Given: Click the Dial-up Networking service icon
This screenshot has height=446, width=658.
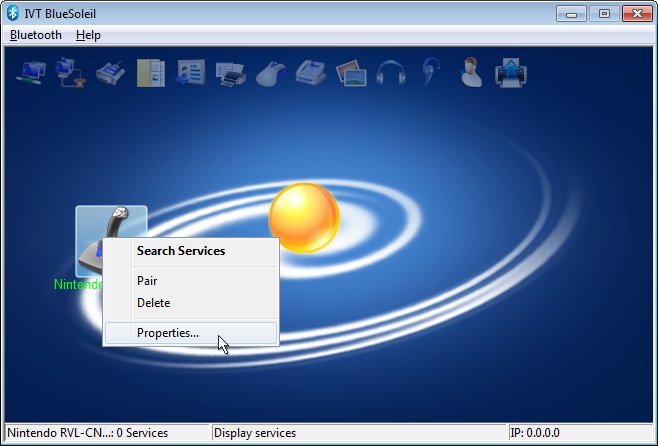Looking at the screenshot, I should point(70,73).
